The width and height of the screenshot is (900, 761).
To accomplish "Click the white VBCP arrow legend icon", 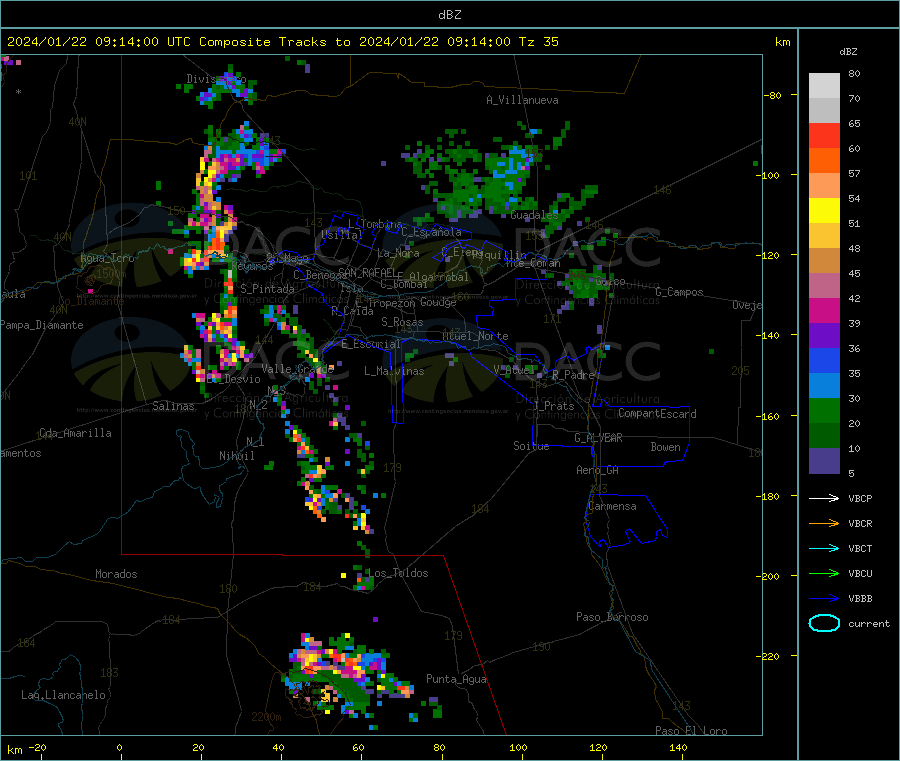I will [x=824, y=498].
